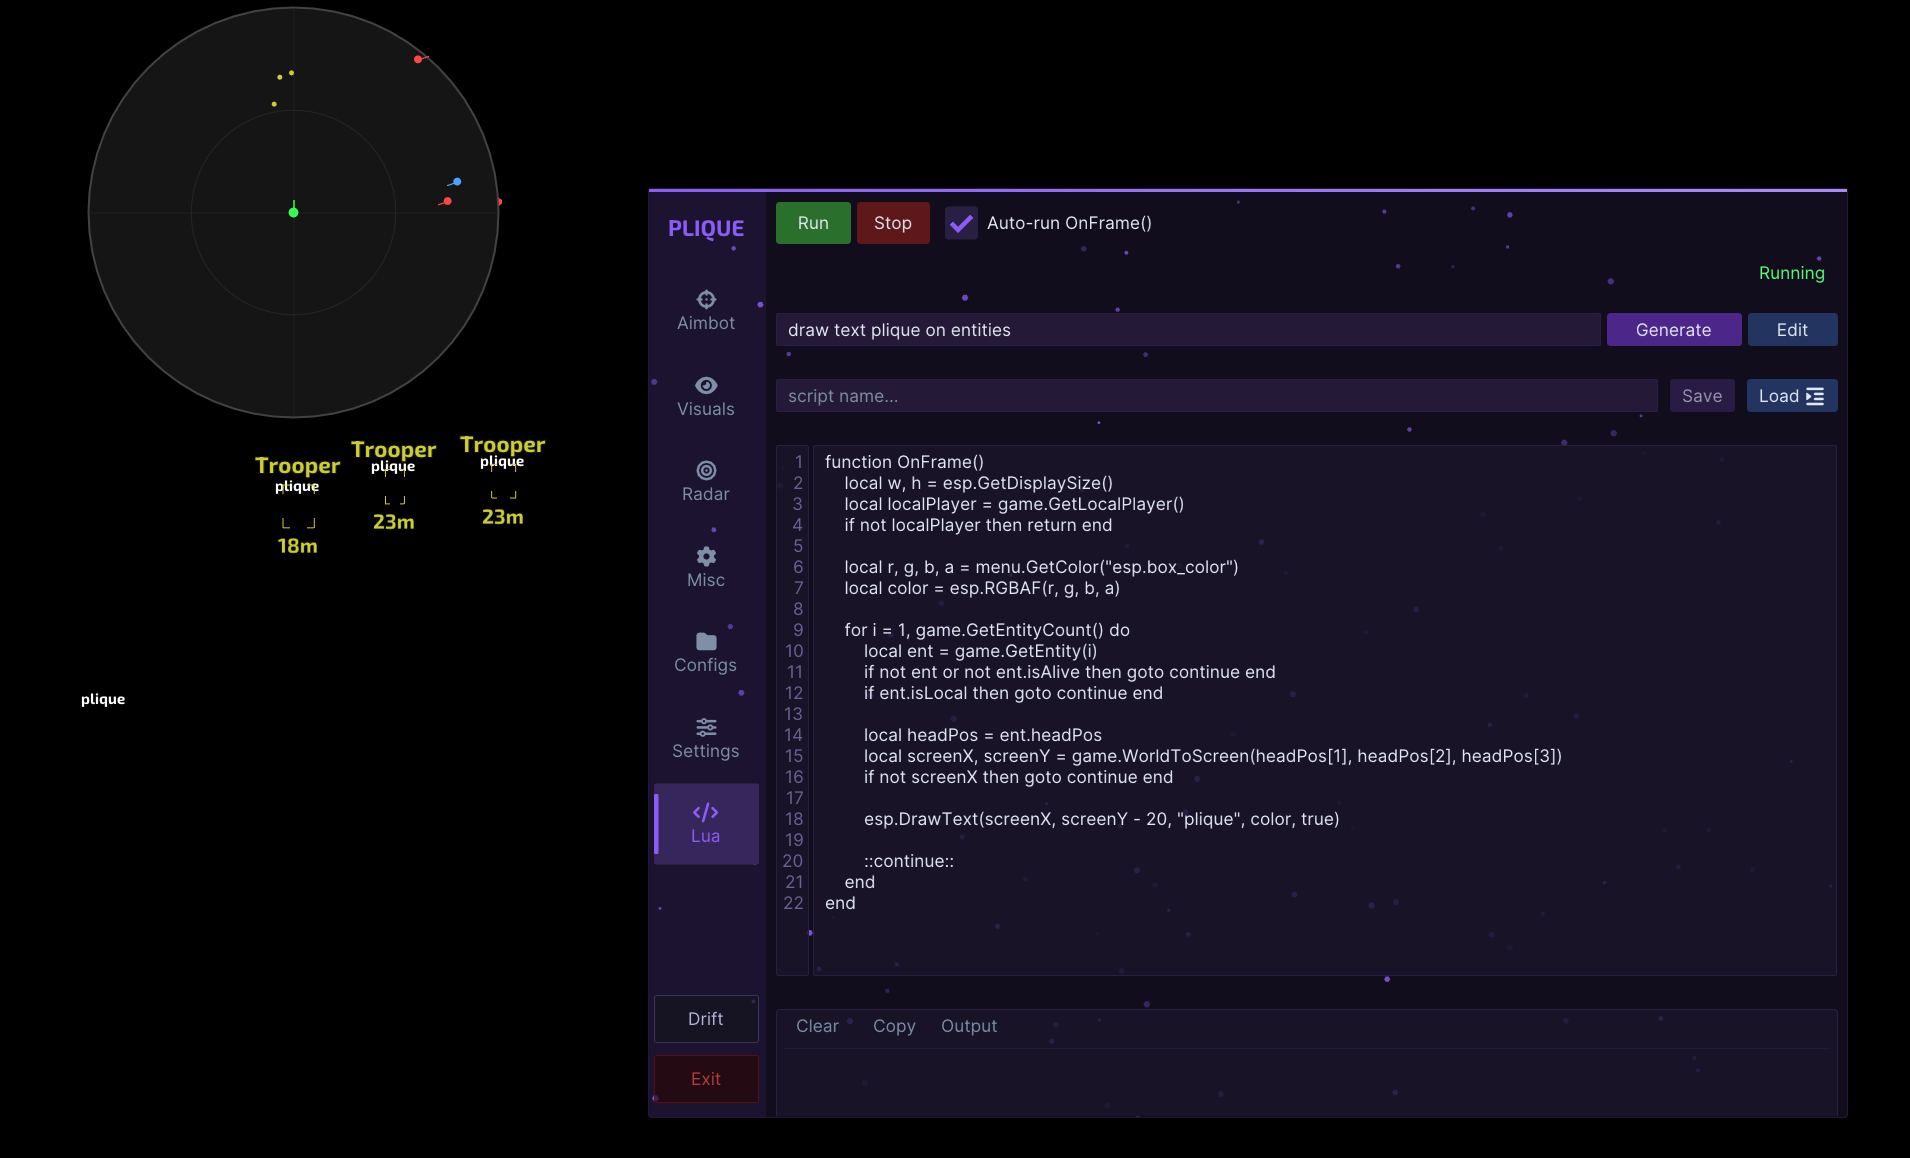
Task: Clear the output console
Action: tap(817, 1026)
